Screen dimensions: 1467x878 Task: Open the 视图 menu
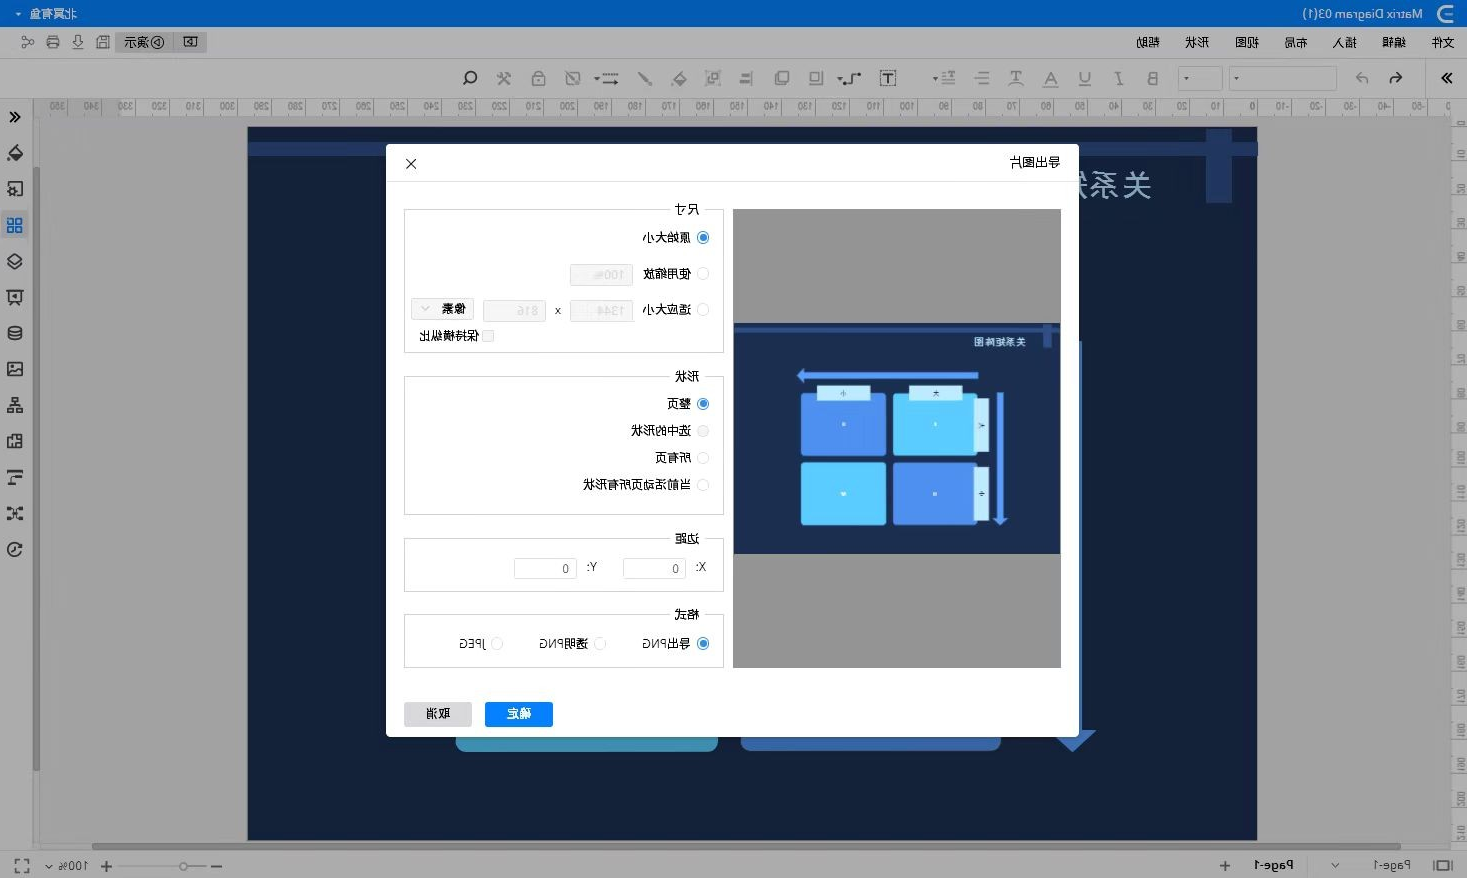click(1247, 42)
